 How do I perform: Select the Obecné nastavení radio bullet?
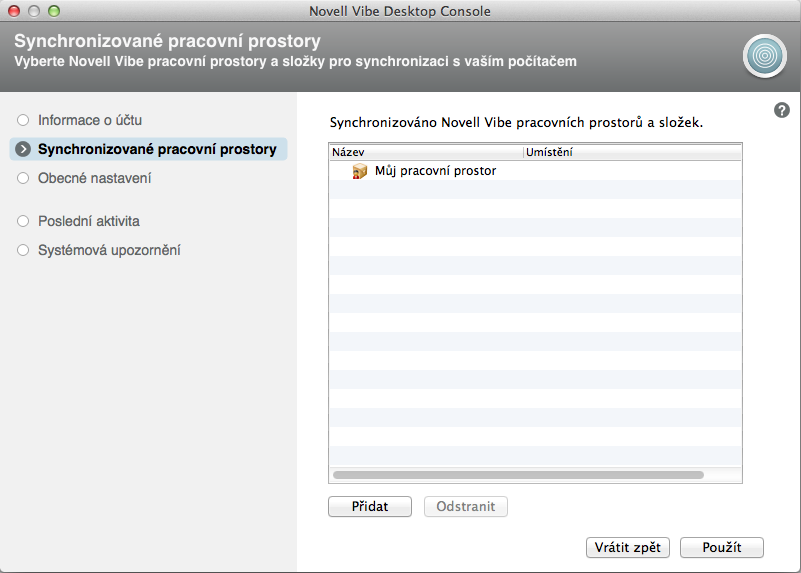[23, 179]
